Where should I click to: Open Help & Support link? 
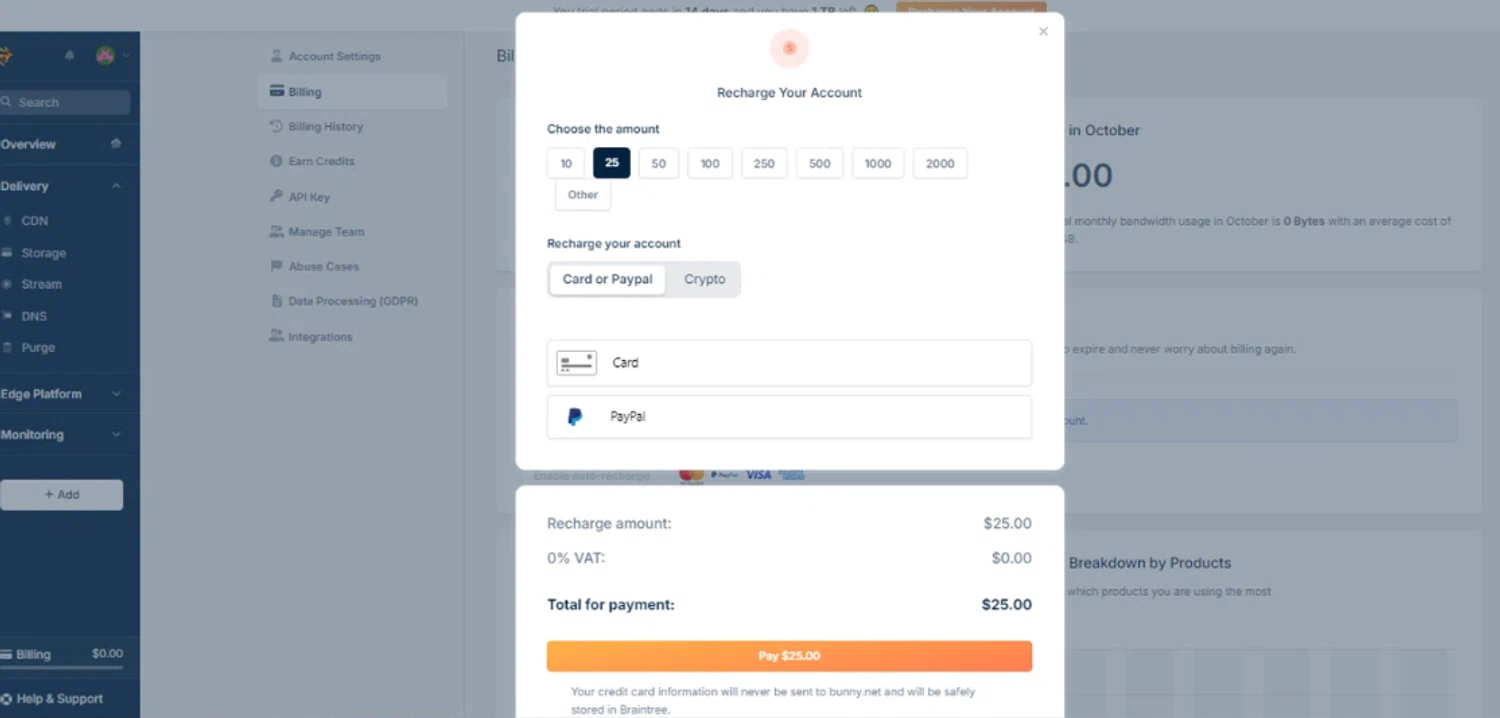[x=59, y=699]
